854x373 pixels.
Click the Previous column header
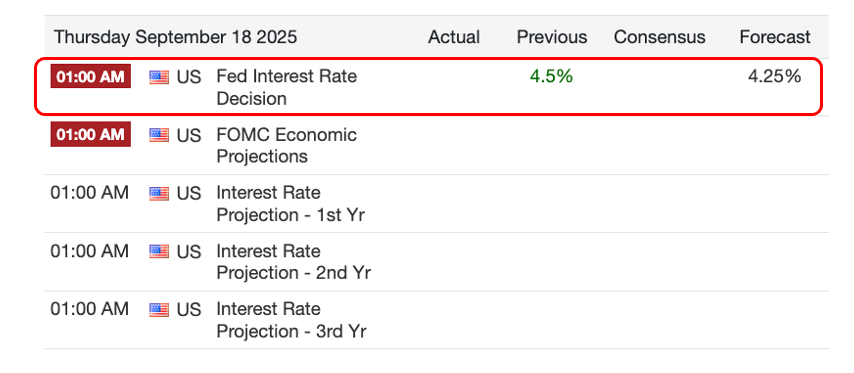[552, 37]
